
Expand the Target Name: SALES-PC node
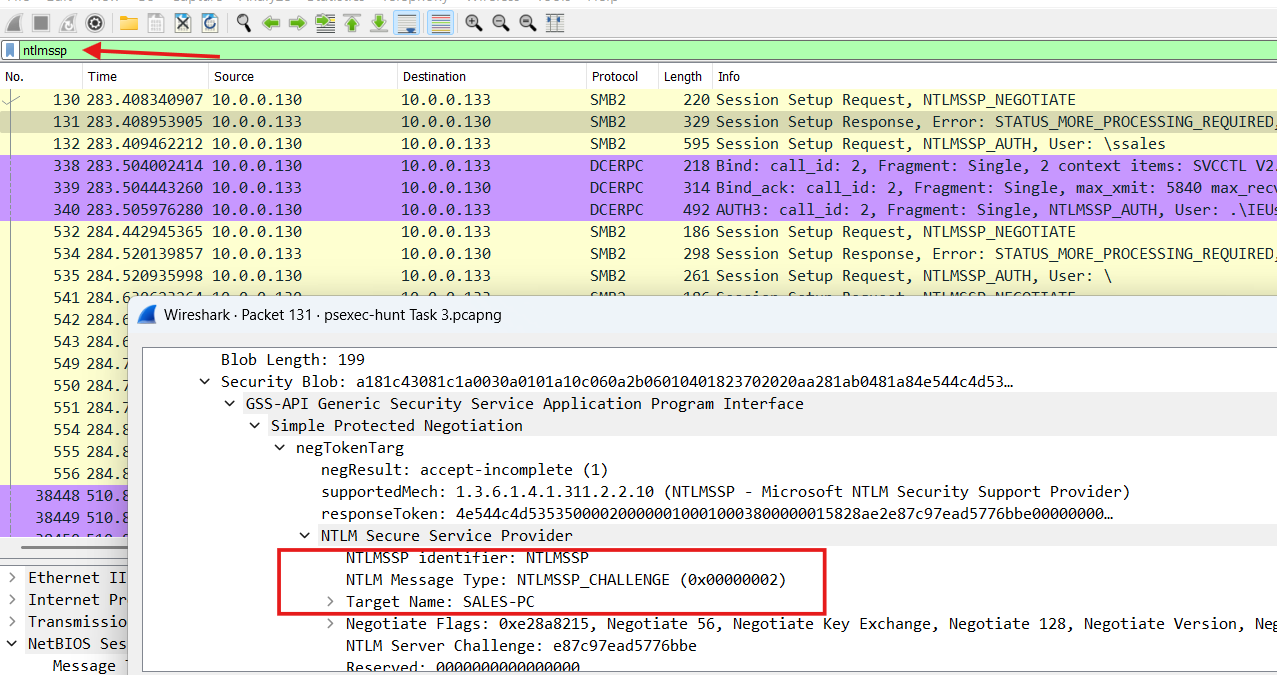(x=331, y=602)
